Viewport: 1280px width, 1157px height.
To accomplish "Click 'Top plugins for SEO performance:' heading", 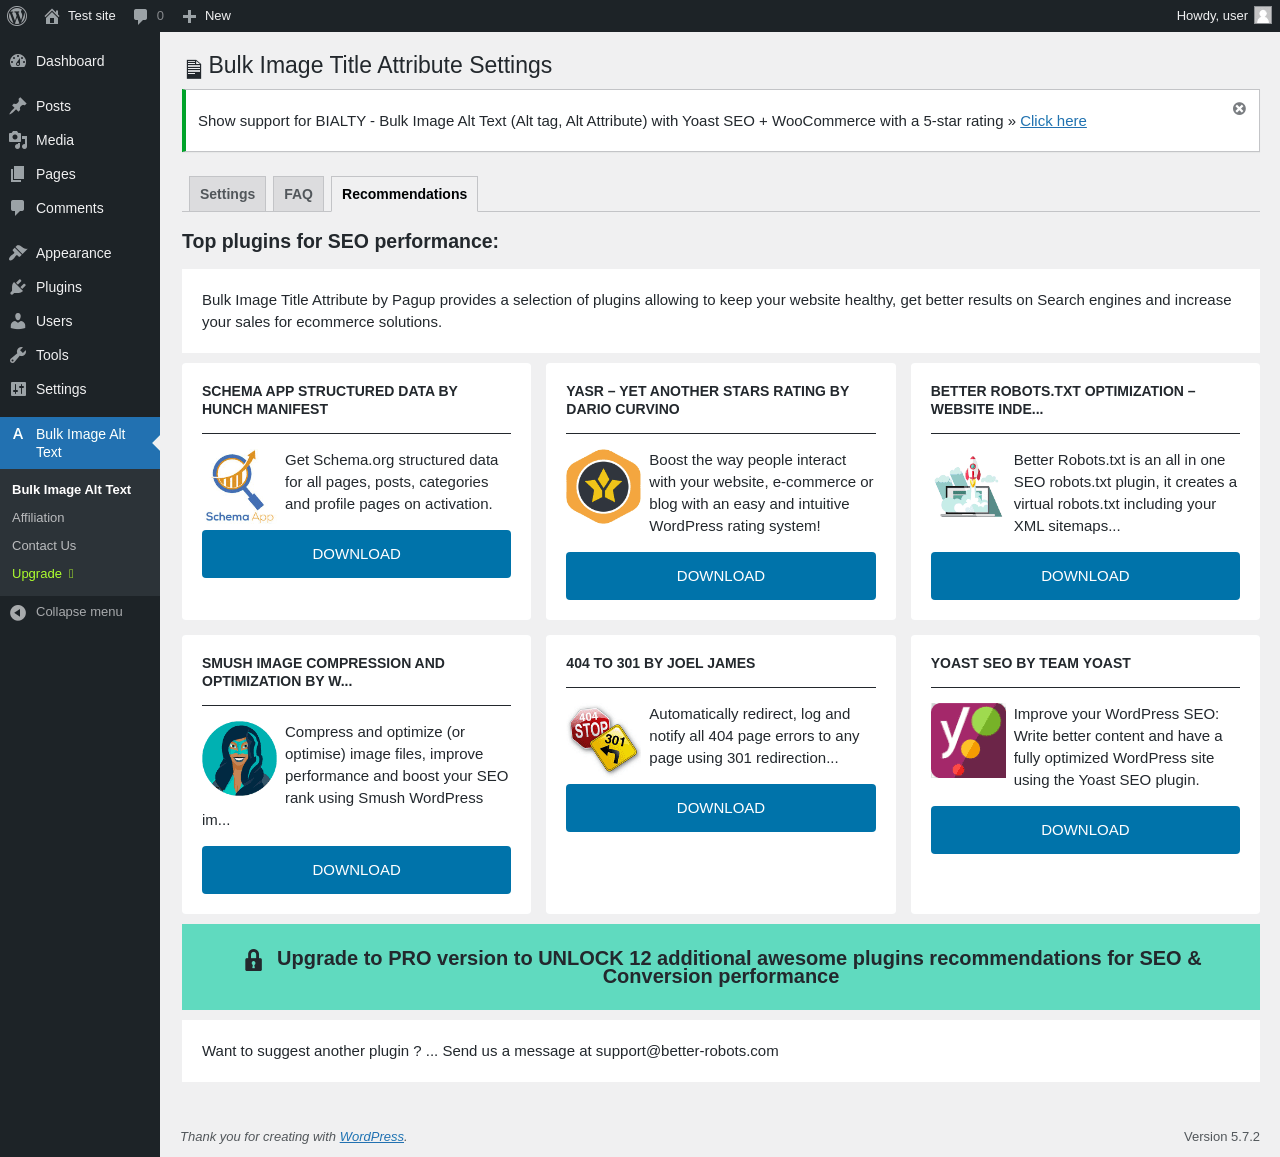I will point(340,242).
